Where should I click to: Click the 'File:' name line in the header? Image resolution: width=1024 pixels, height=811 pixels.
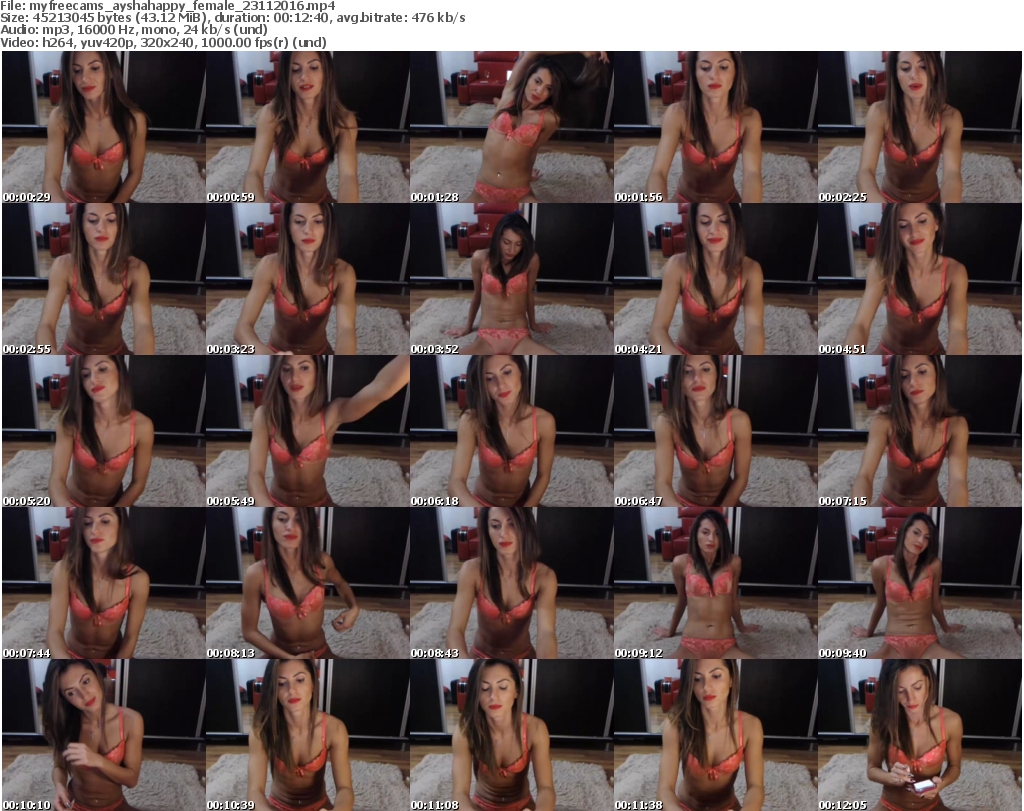point(168,6)
